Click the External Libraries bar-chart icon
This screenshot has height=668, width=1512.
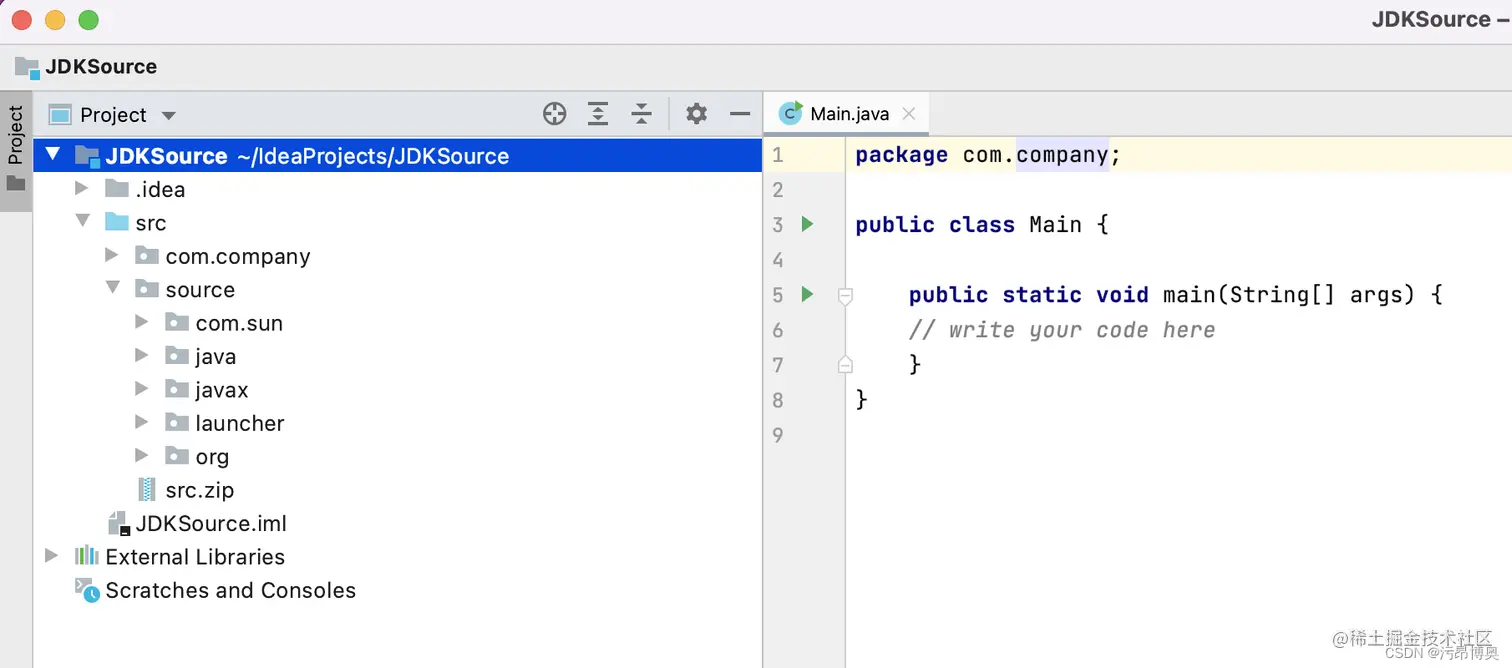click(87, 556)
